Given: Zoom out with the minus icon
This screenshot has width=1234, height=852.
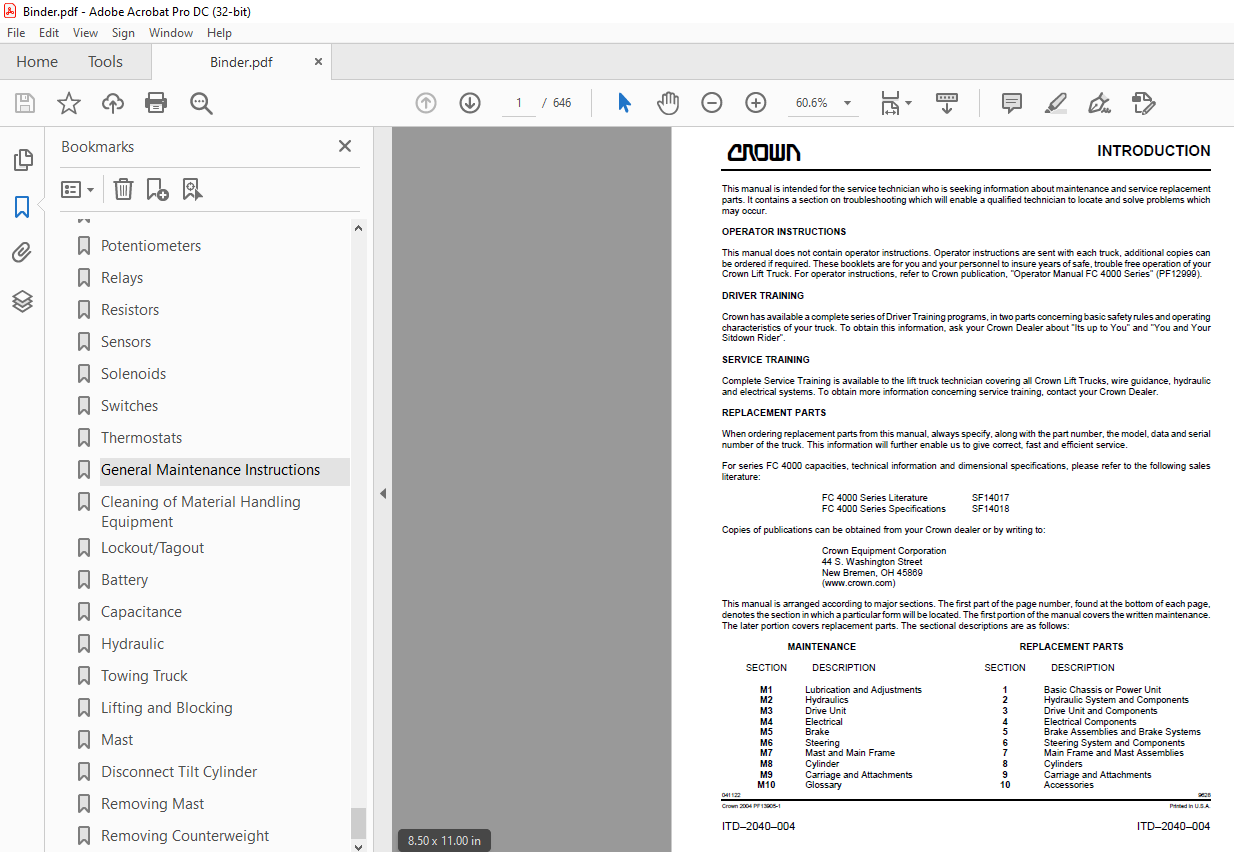Looking at the screenshot, I should [711, 103].
